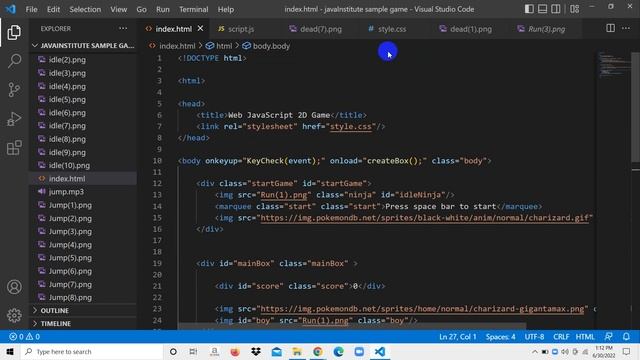Toggle the bottom panel layout icon
The height and width of the screenshot is (360, 640).
(542, 9)
